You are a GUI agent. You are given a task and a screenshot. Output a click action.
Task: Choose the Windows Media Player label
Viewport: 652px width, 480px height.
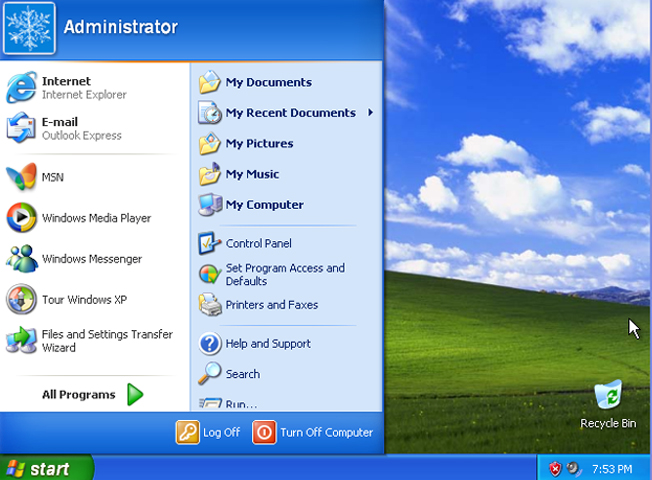(96, 218)
